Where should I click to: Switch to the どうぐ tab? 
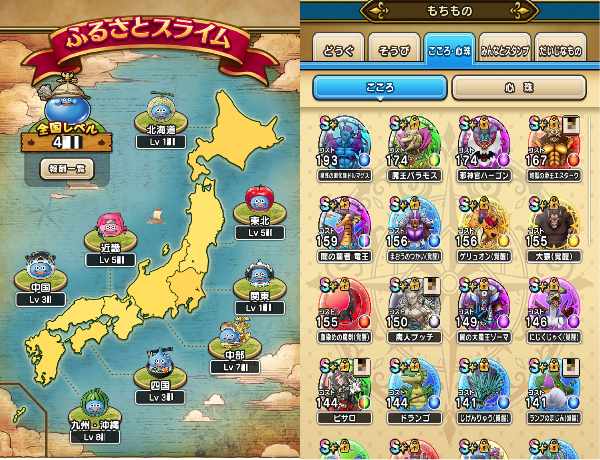click(339, 49)
